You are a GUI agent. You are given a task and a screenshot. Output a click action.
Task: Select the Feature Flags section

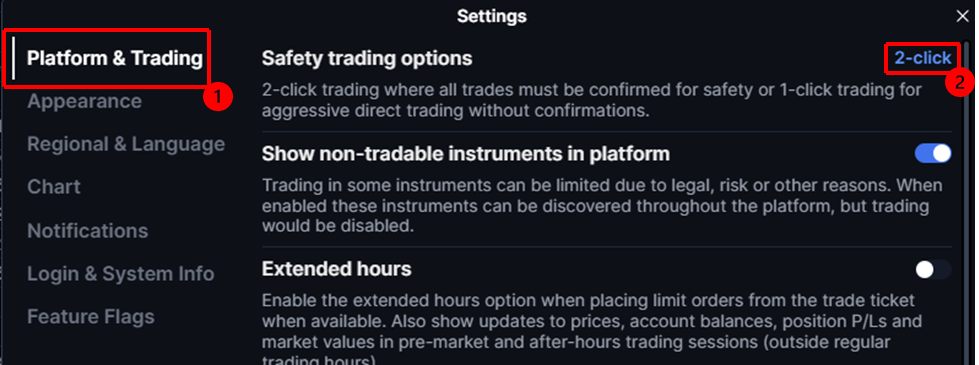click(x=91, y=317)
